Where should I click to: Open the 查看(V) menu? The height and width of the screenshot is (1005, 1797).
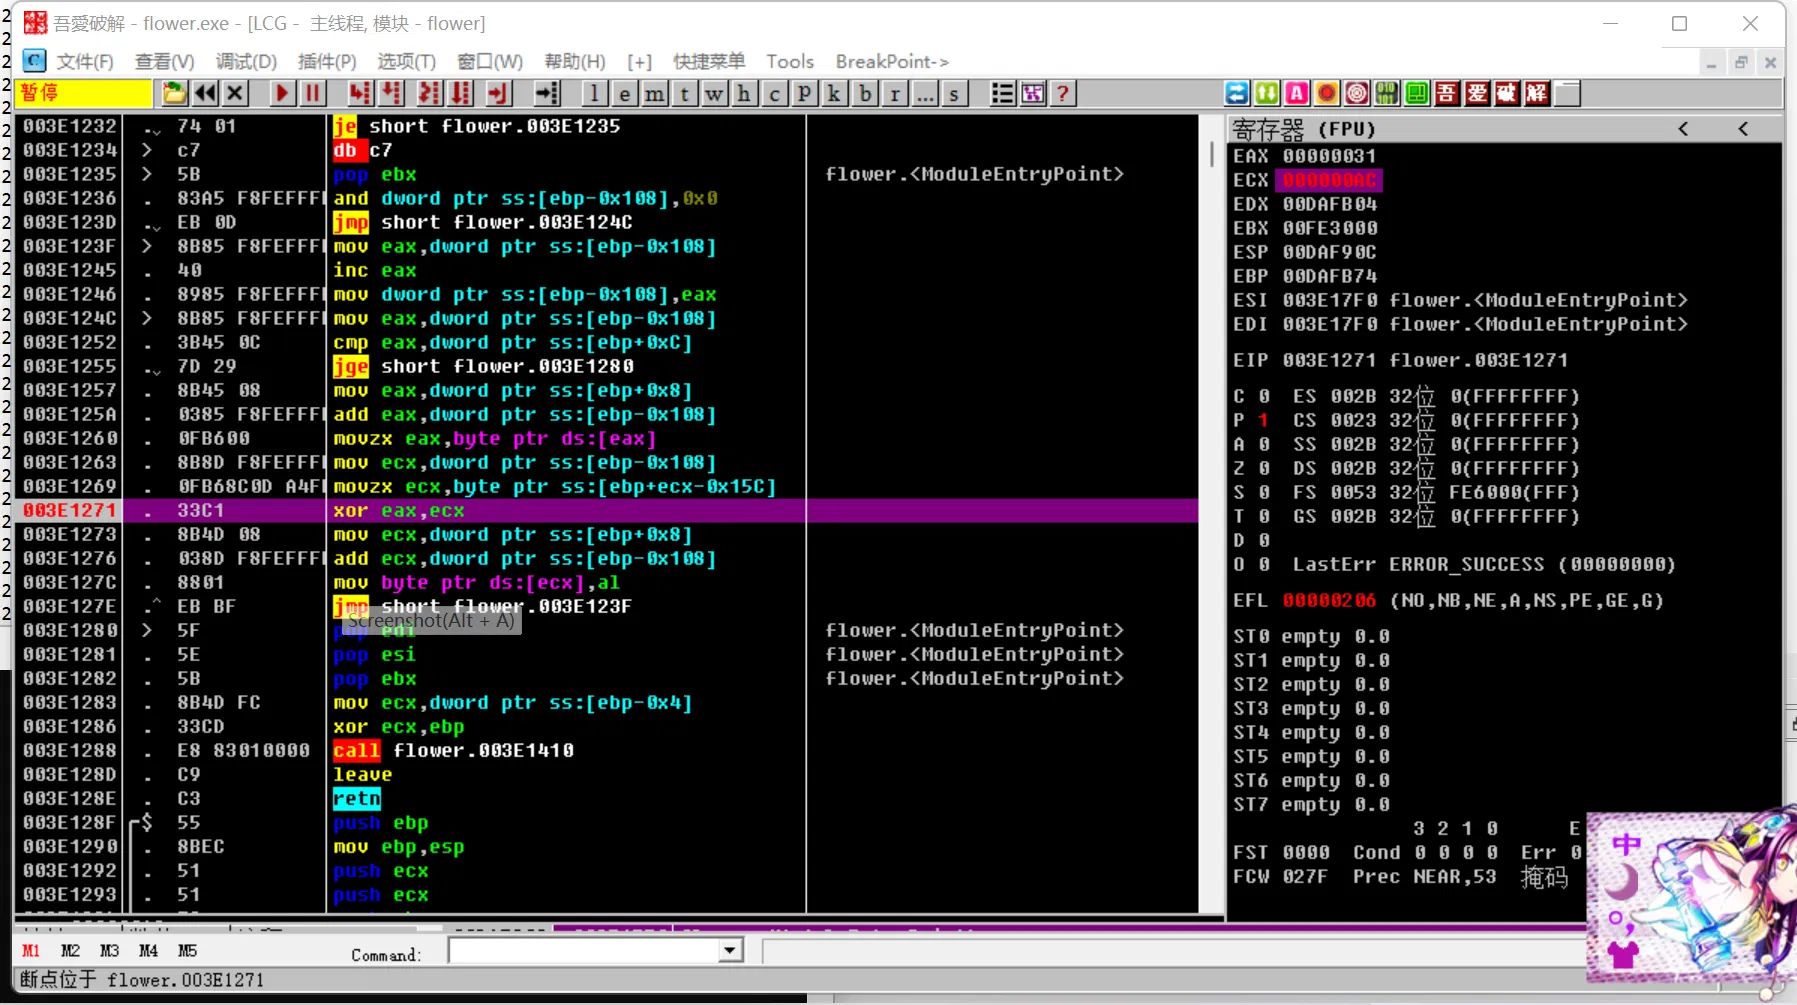(x=165, y=62)
